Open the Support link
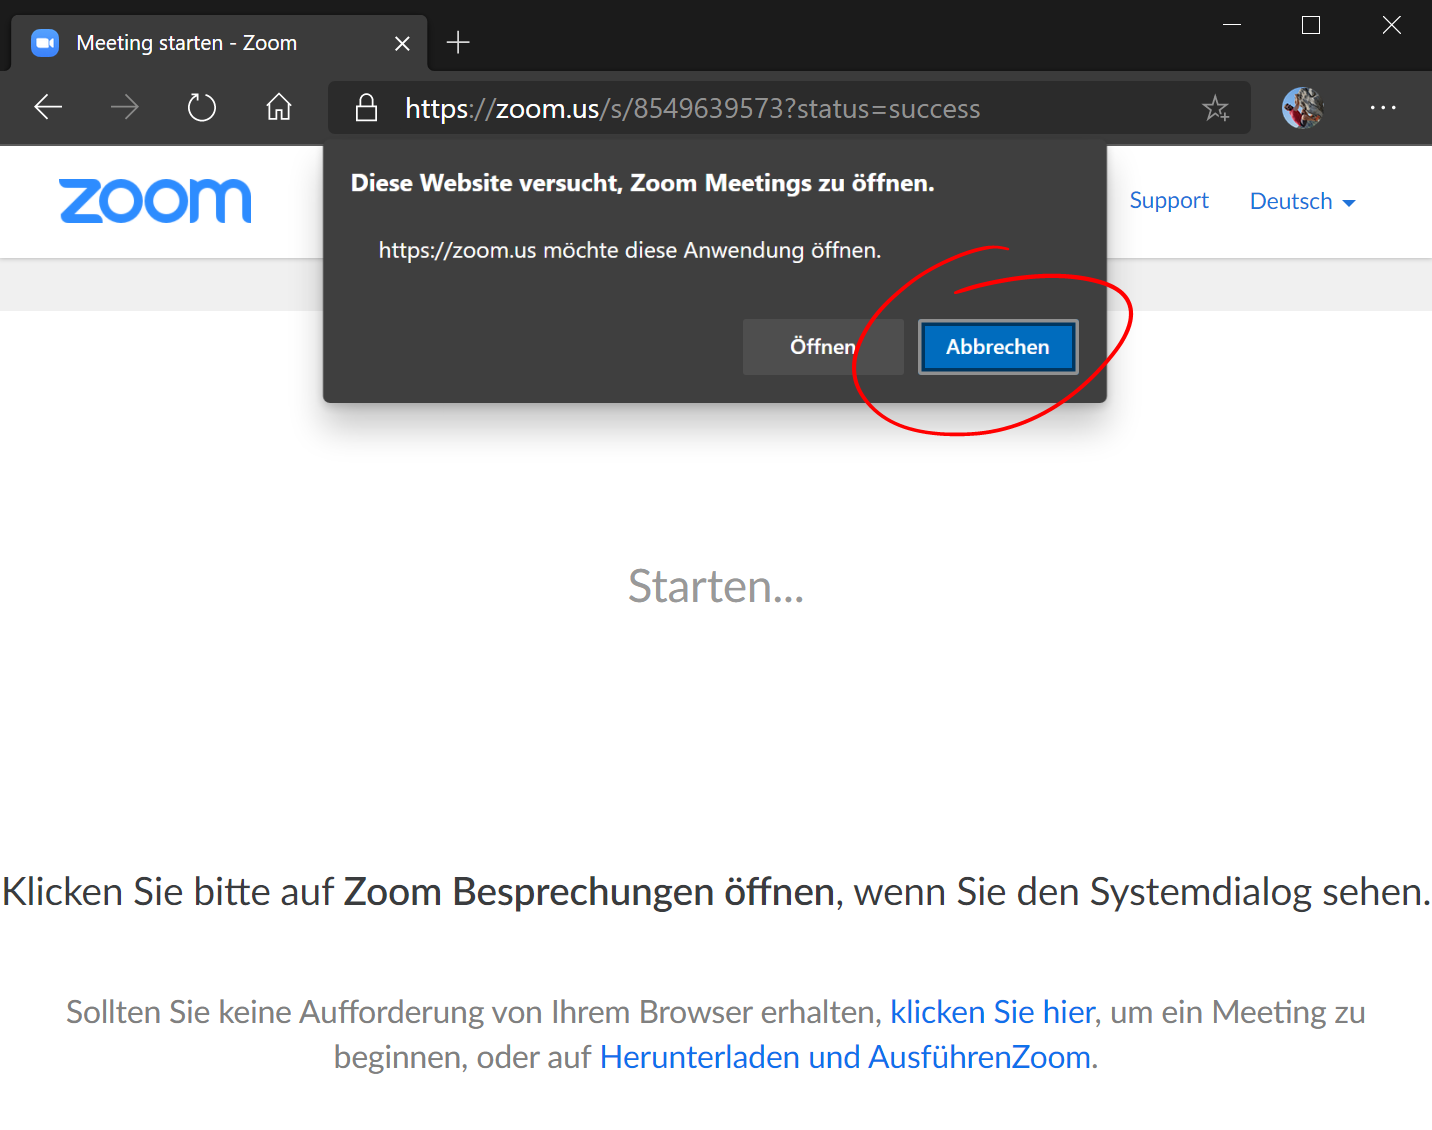The width and height of the screenshot is (1432, 1130). [1169, 200]
